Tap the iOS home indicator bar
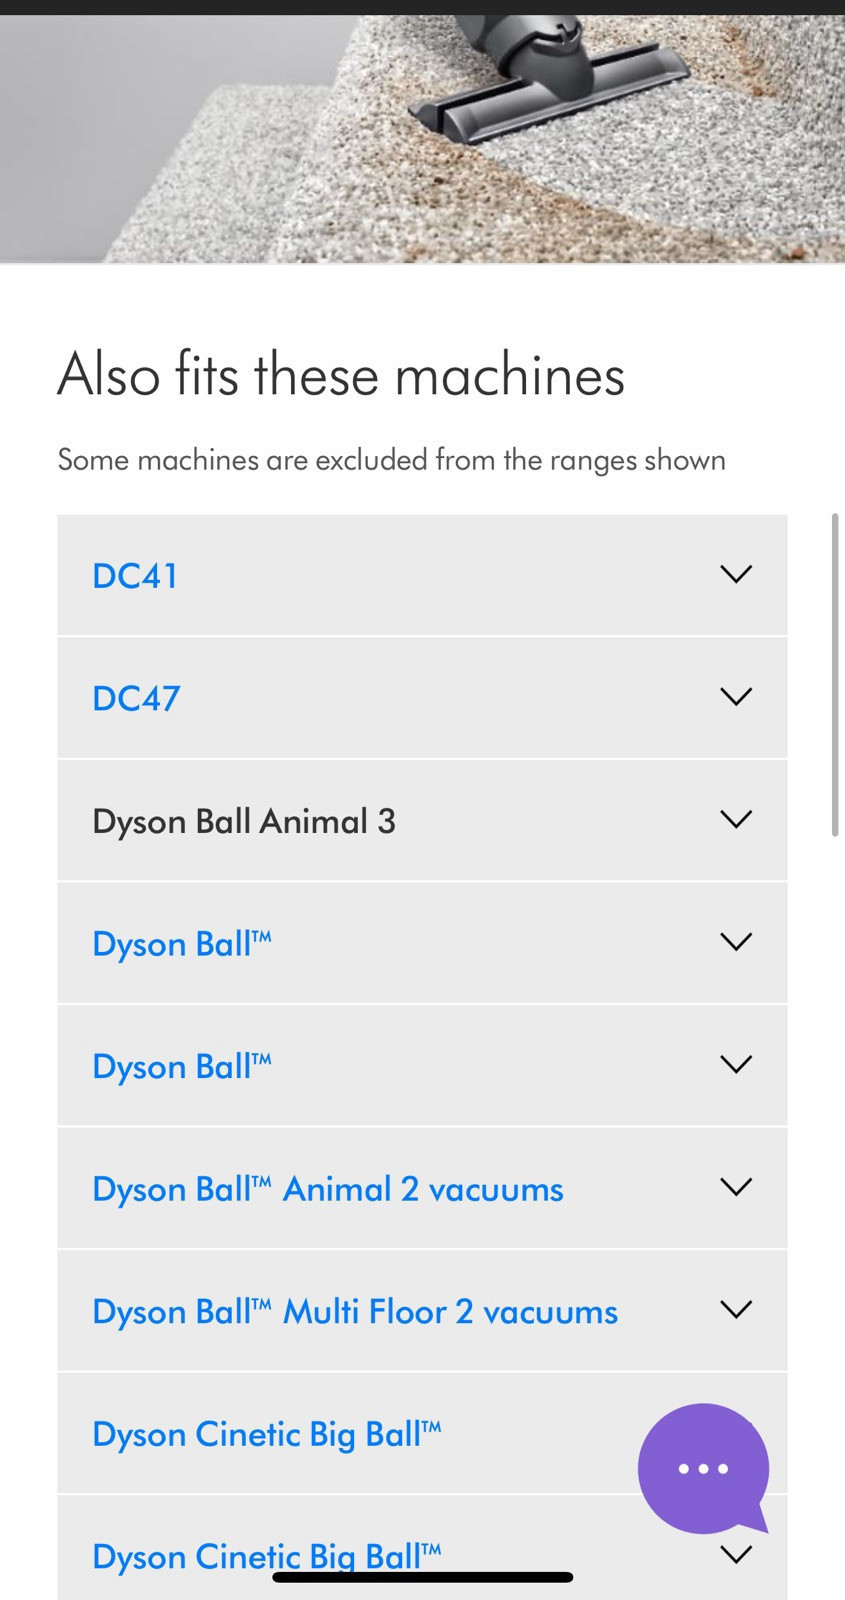Viewport: 845px width, 1600px height. pyautogui.click(x=422, y=1577)
